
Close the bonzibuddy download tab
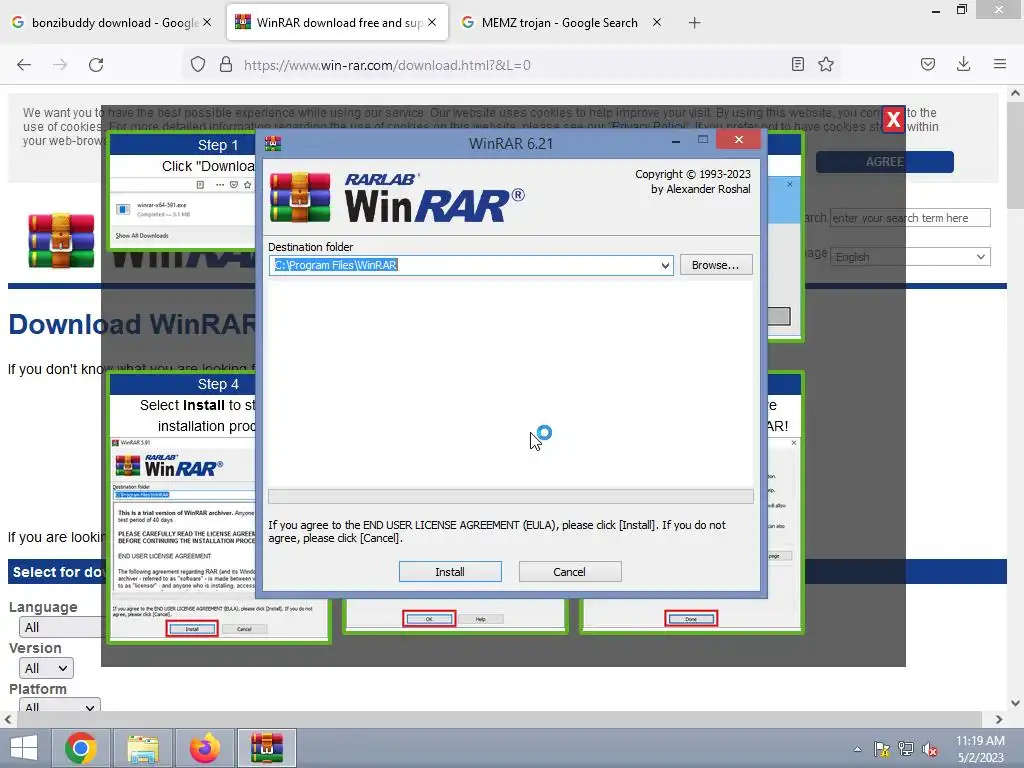point(207,22)
